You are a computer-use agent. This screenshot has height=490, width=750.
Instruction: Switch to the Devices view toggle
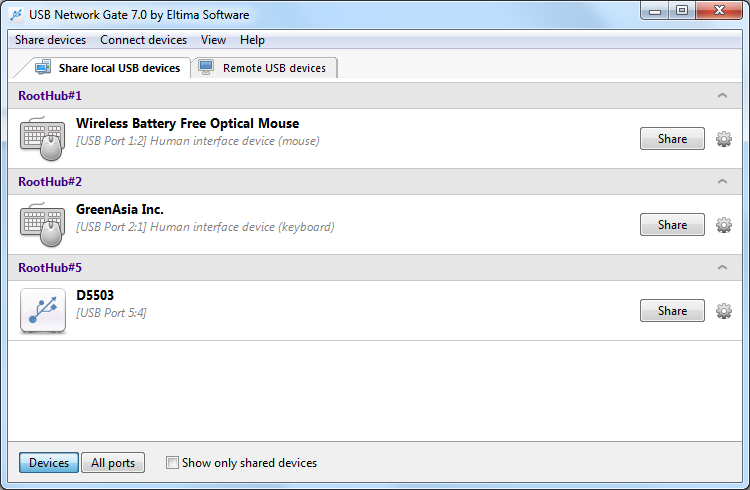click(x=49, y=463)
